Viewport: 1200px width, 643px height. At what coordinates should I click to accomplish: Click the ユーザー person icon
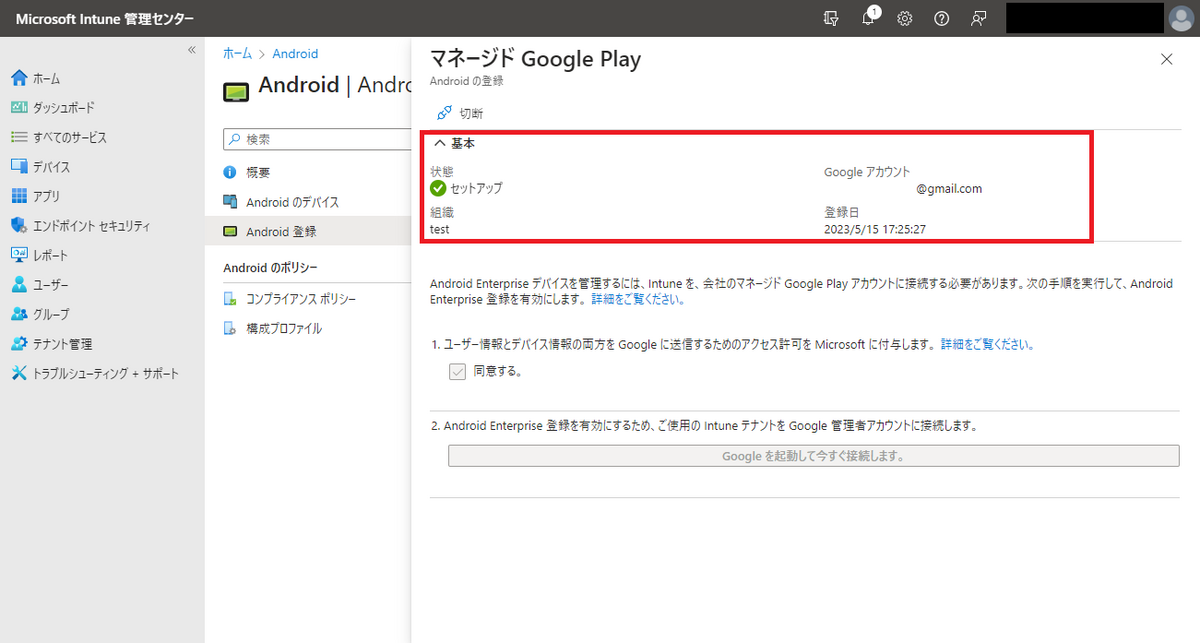pos(18,285)
